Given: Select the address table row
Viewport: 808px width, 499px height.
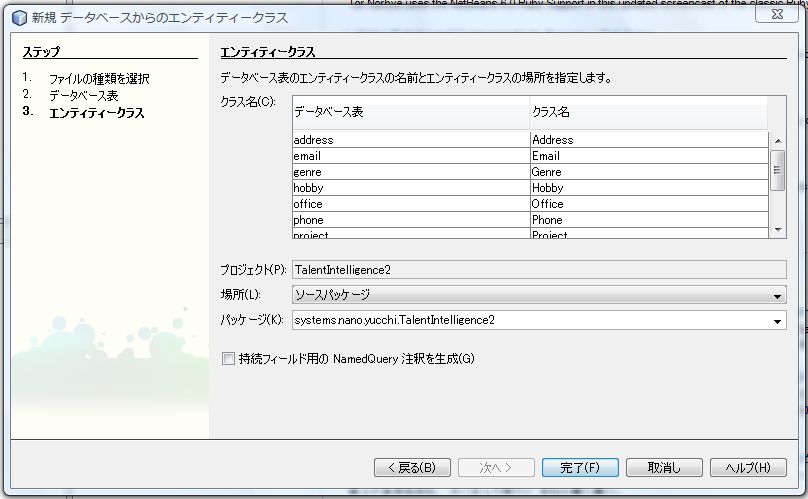Looking at the screenshot, I should [x=410, y=140].
